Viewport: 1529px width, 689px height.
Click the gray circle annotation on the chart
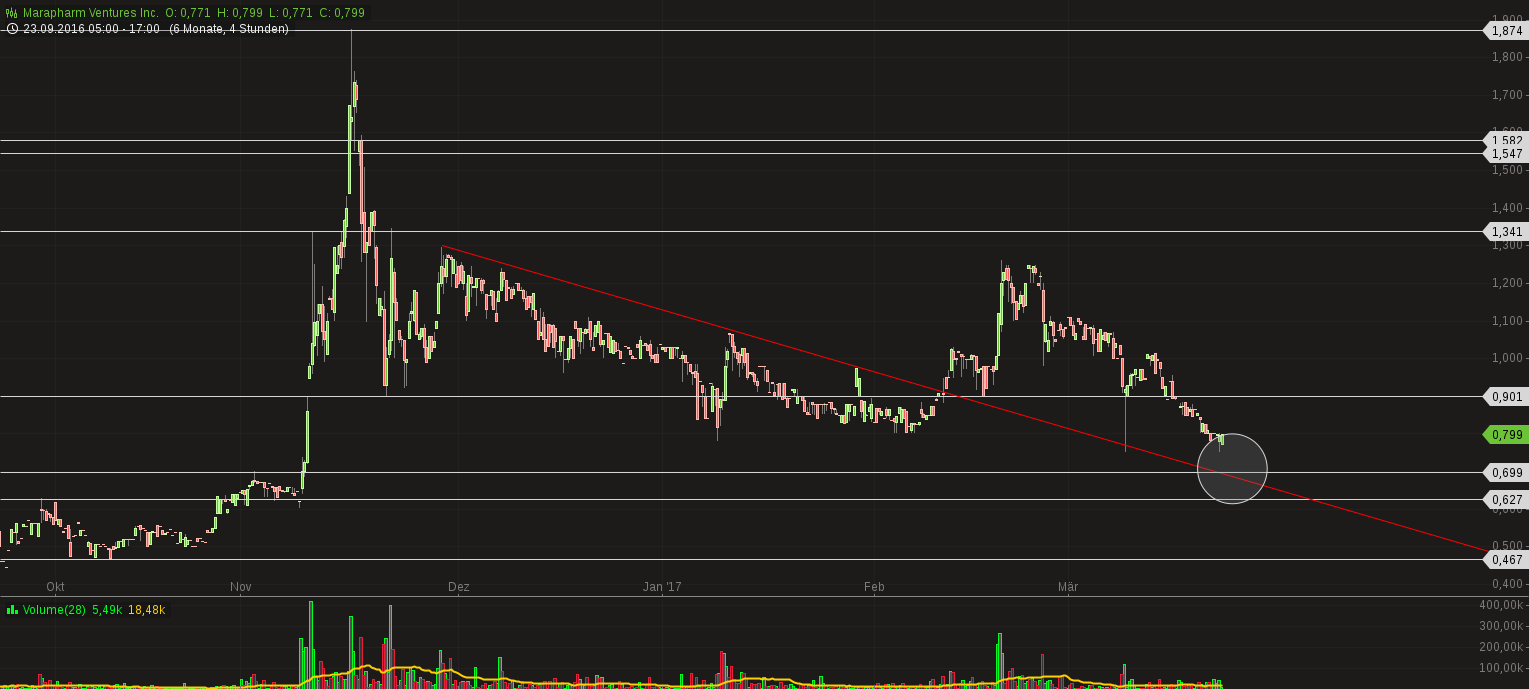1232,468
